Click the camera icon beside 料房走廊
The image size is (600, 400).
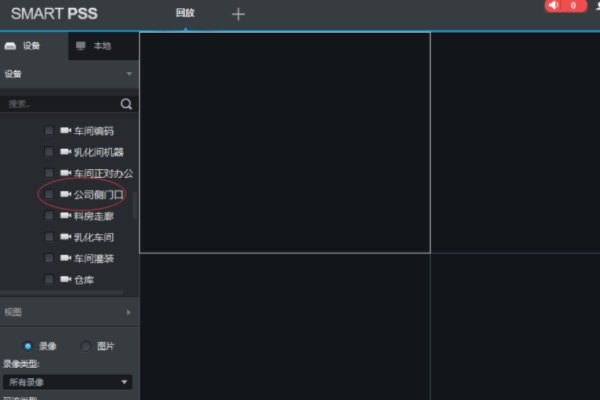coord(66,216)
